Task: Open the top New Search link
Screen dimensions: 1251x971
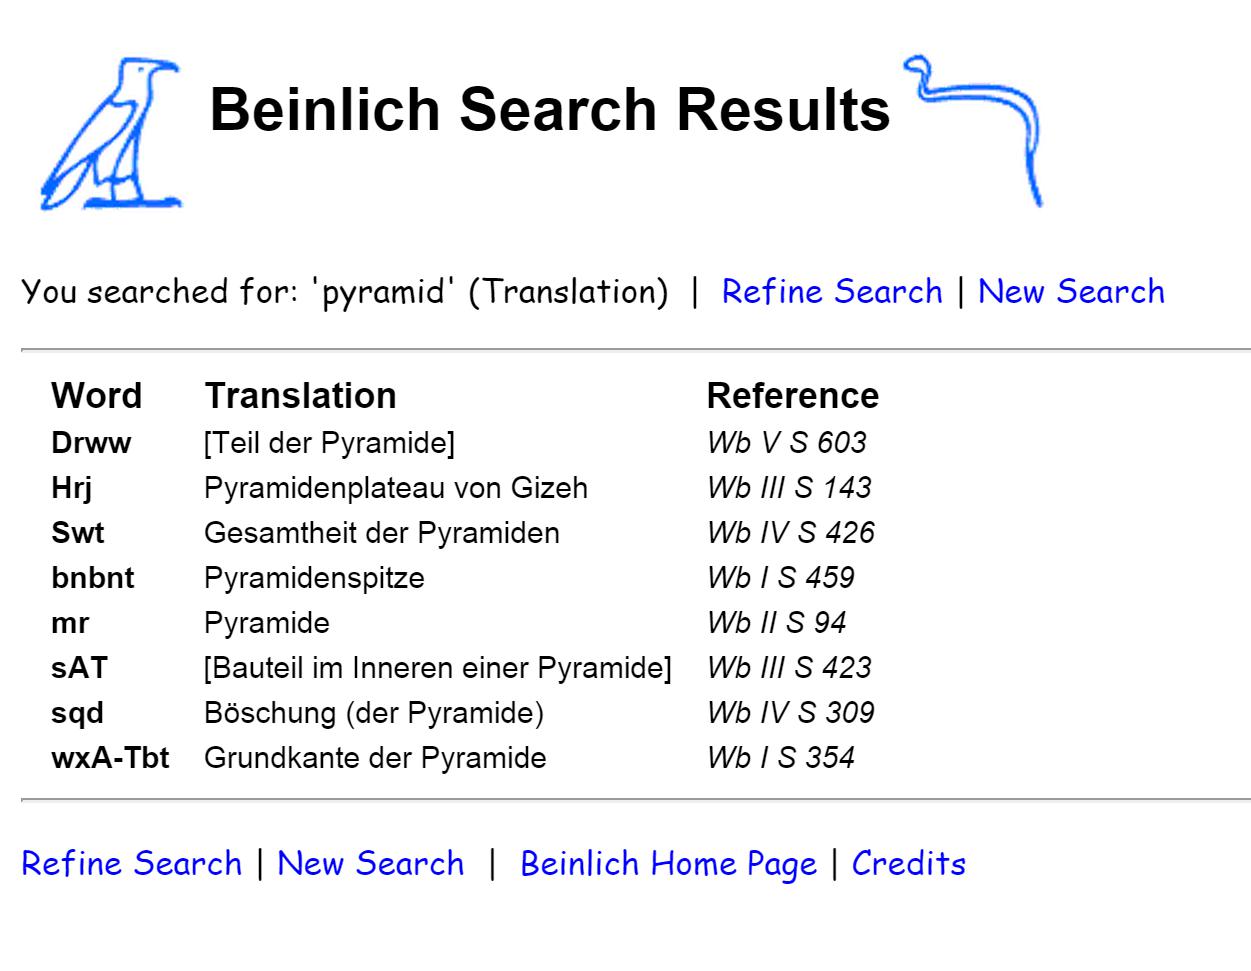Action: (x=1071, y=291)
